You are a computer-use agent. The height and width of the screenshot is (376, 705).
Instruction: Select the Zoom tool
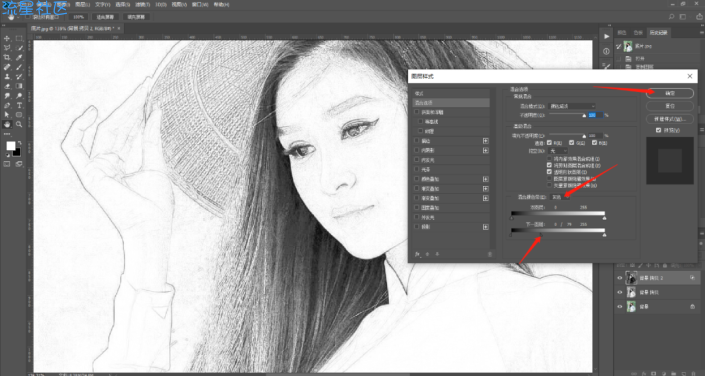click(19, 124)
